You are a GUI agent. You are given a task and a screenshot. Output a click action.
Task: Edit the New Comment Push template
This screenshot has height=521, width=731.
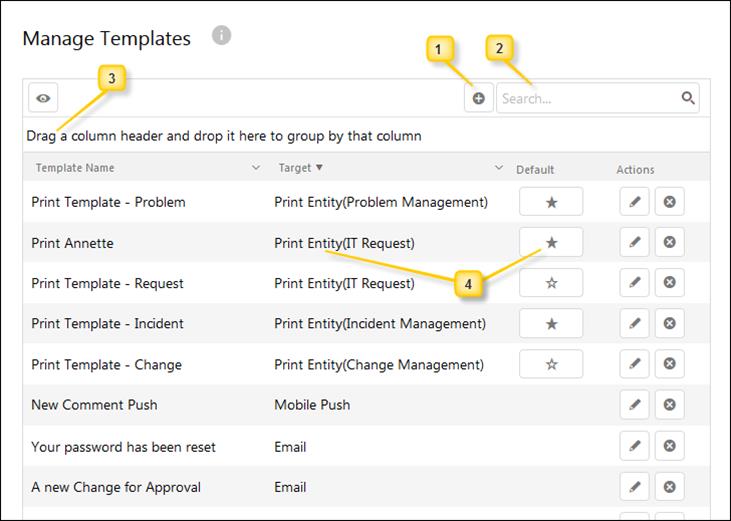click(634, 405)
